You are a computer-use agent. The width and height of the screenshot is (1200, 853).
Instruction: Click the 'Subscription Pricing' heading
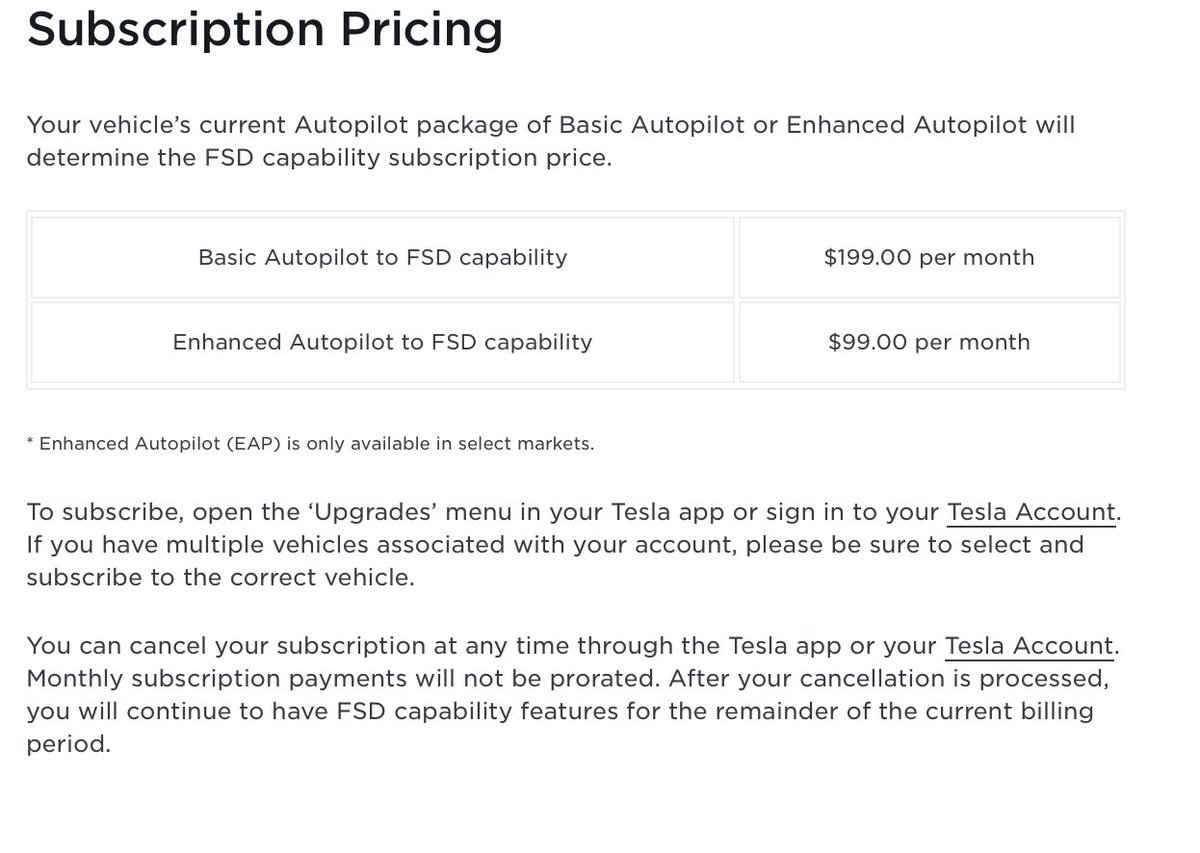pyautogui.click(x=265, y=30)
